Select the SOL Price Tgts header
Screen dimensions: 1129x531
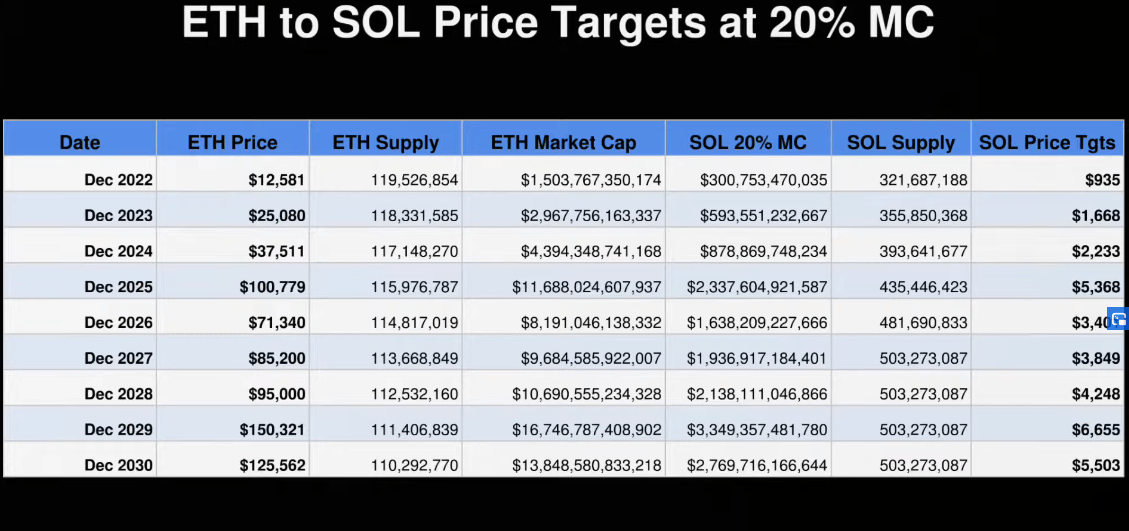pos(1047,143)
